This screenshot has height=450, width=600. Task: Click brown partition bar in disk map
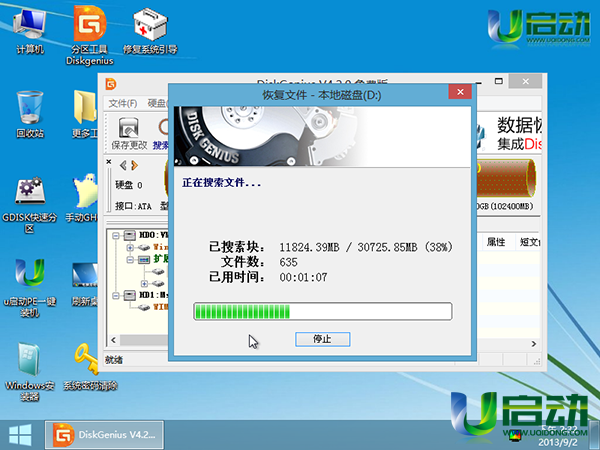(x=505, y=179)
